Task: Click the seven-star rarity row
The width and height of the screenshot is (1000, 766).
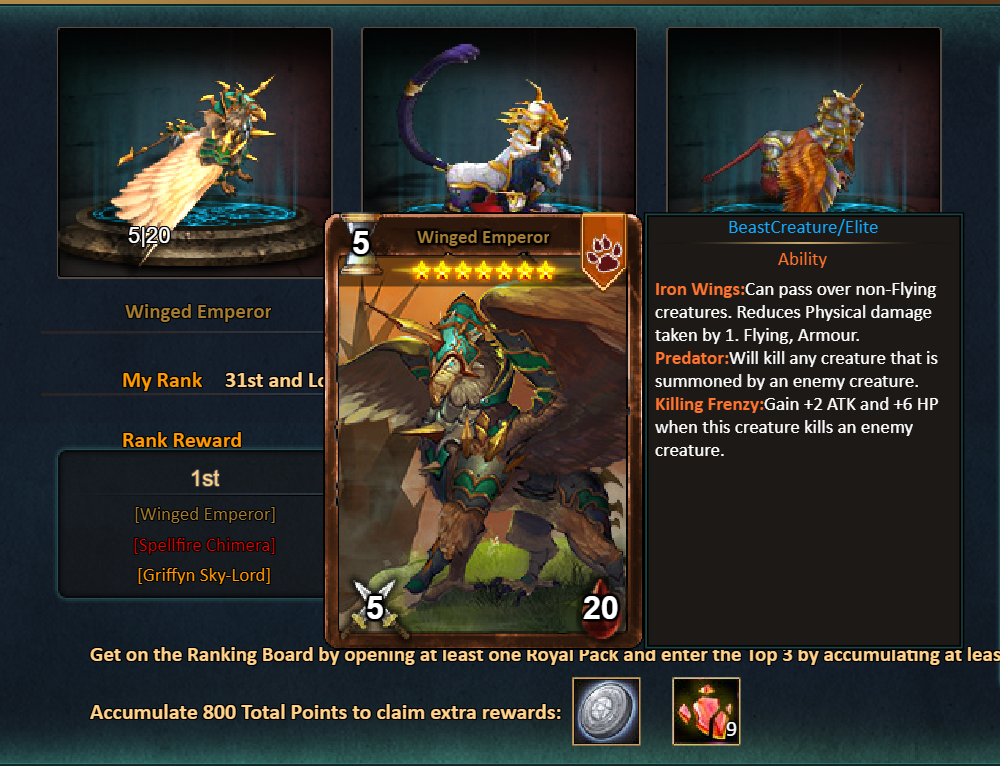Action: [x=483, y=272]
